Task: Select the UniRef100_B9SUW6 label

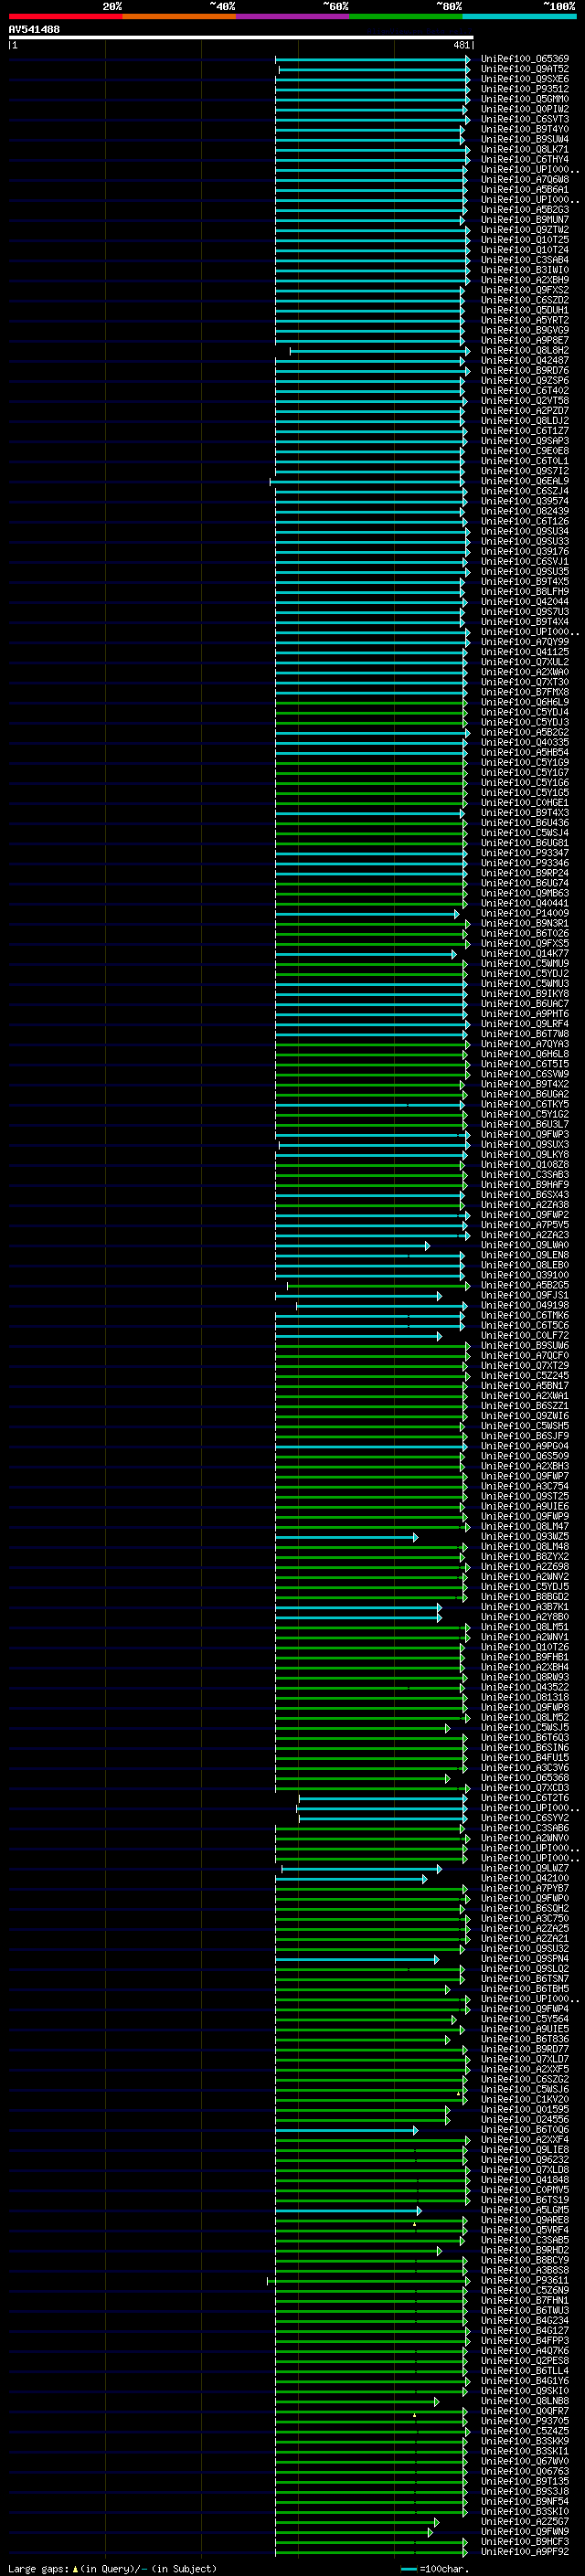Action: (x=525, y=1346)
